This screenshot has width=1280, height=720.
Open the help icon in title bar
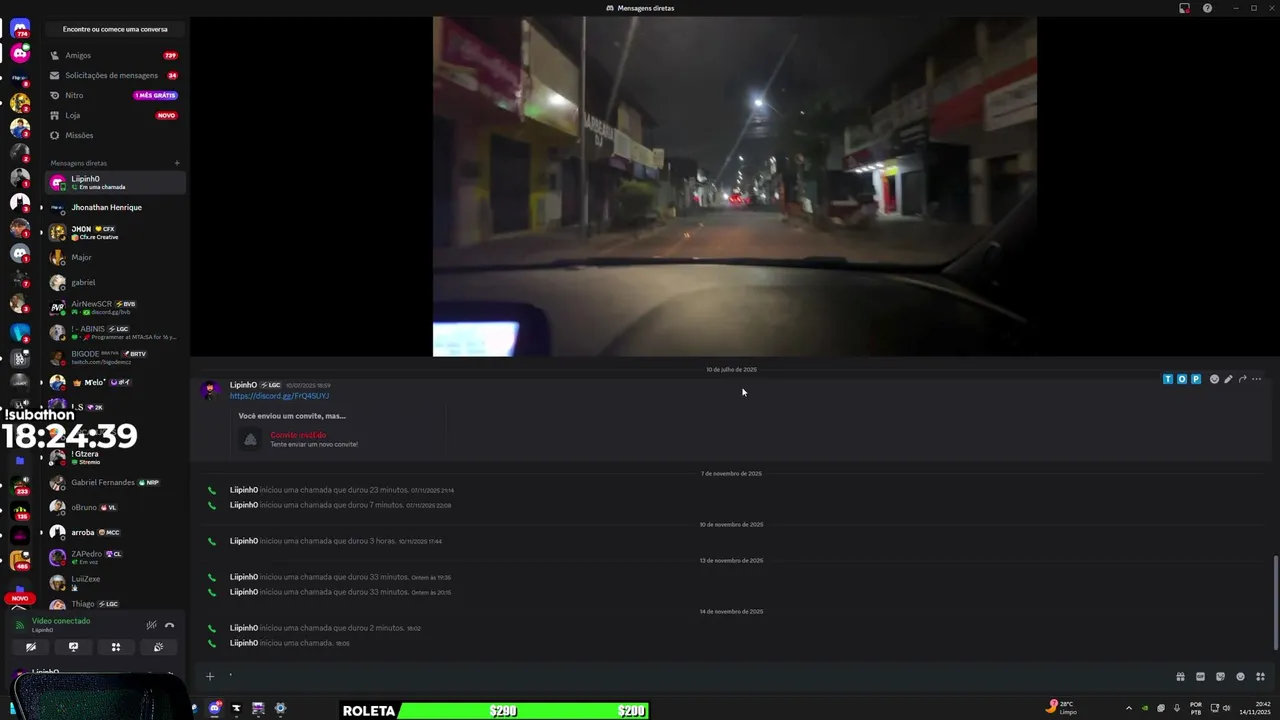tap(1207, 8)
